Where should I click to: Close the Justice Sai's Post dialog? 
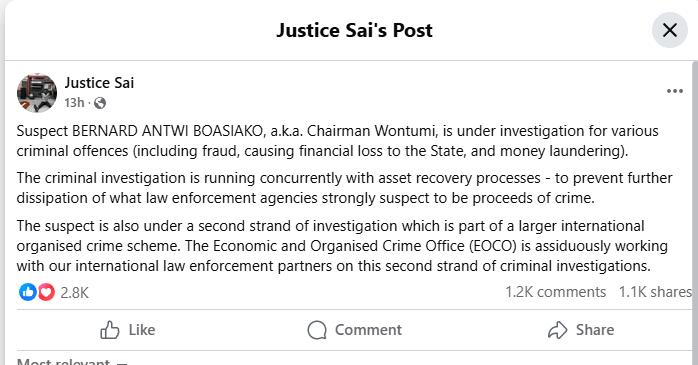[670, 30]
